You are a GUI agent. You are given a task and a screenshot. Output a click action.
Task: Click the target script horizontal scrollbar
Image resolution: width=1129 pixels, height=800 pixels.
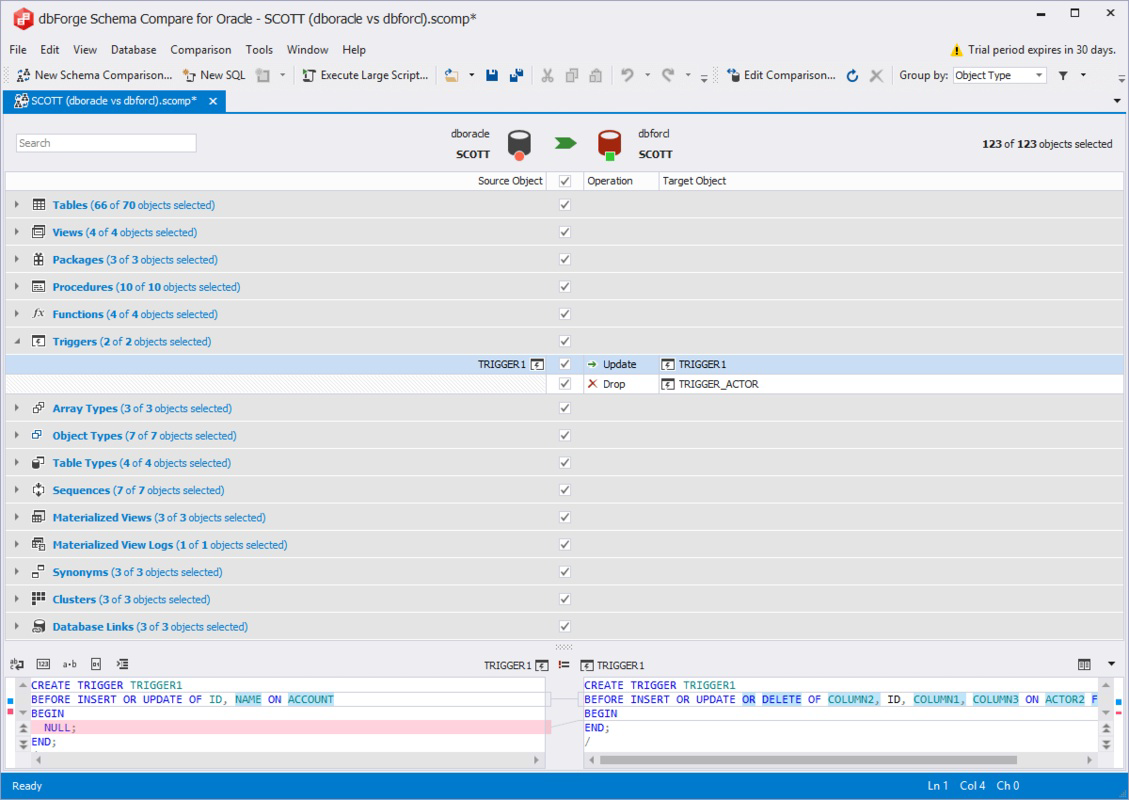[808, 760]
